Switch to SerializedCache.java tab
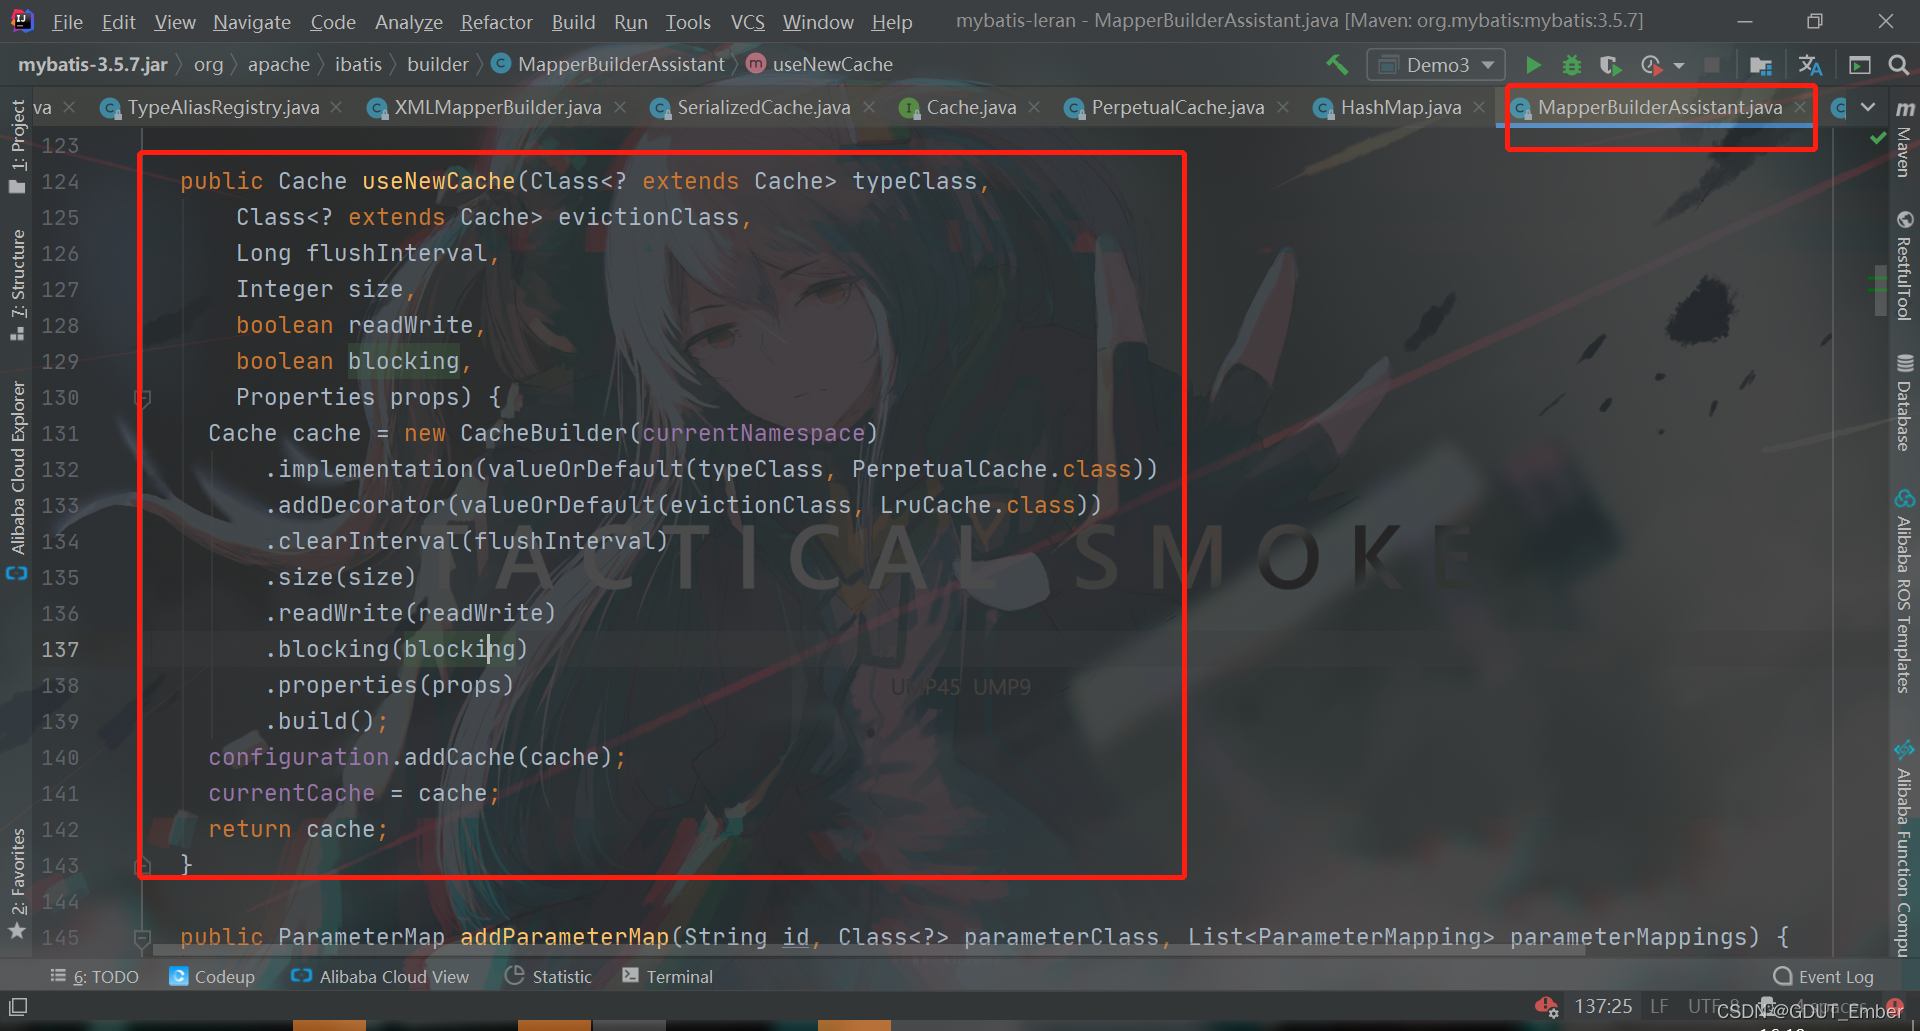The width and height of the screenshot is (1920, 1031). pyautogui.click(x=763, y=107)
